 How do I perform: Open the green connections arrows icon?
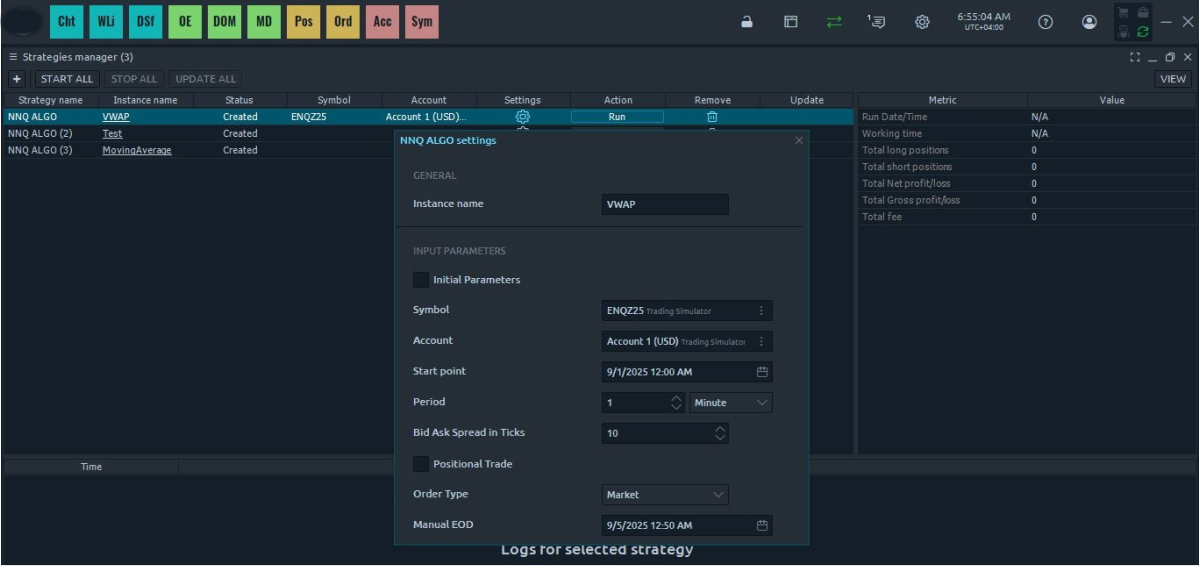834,22
